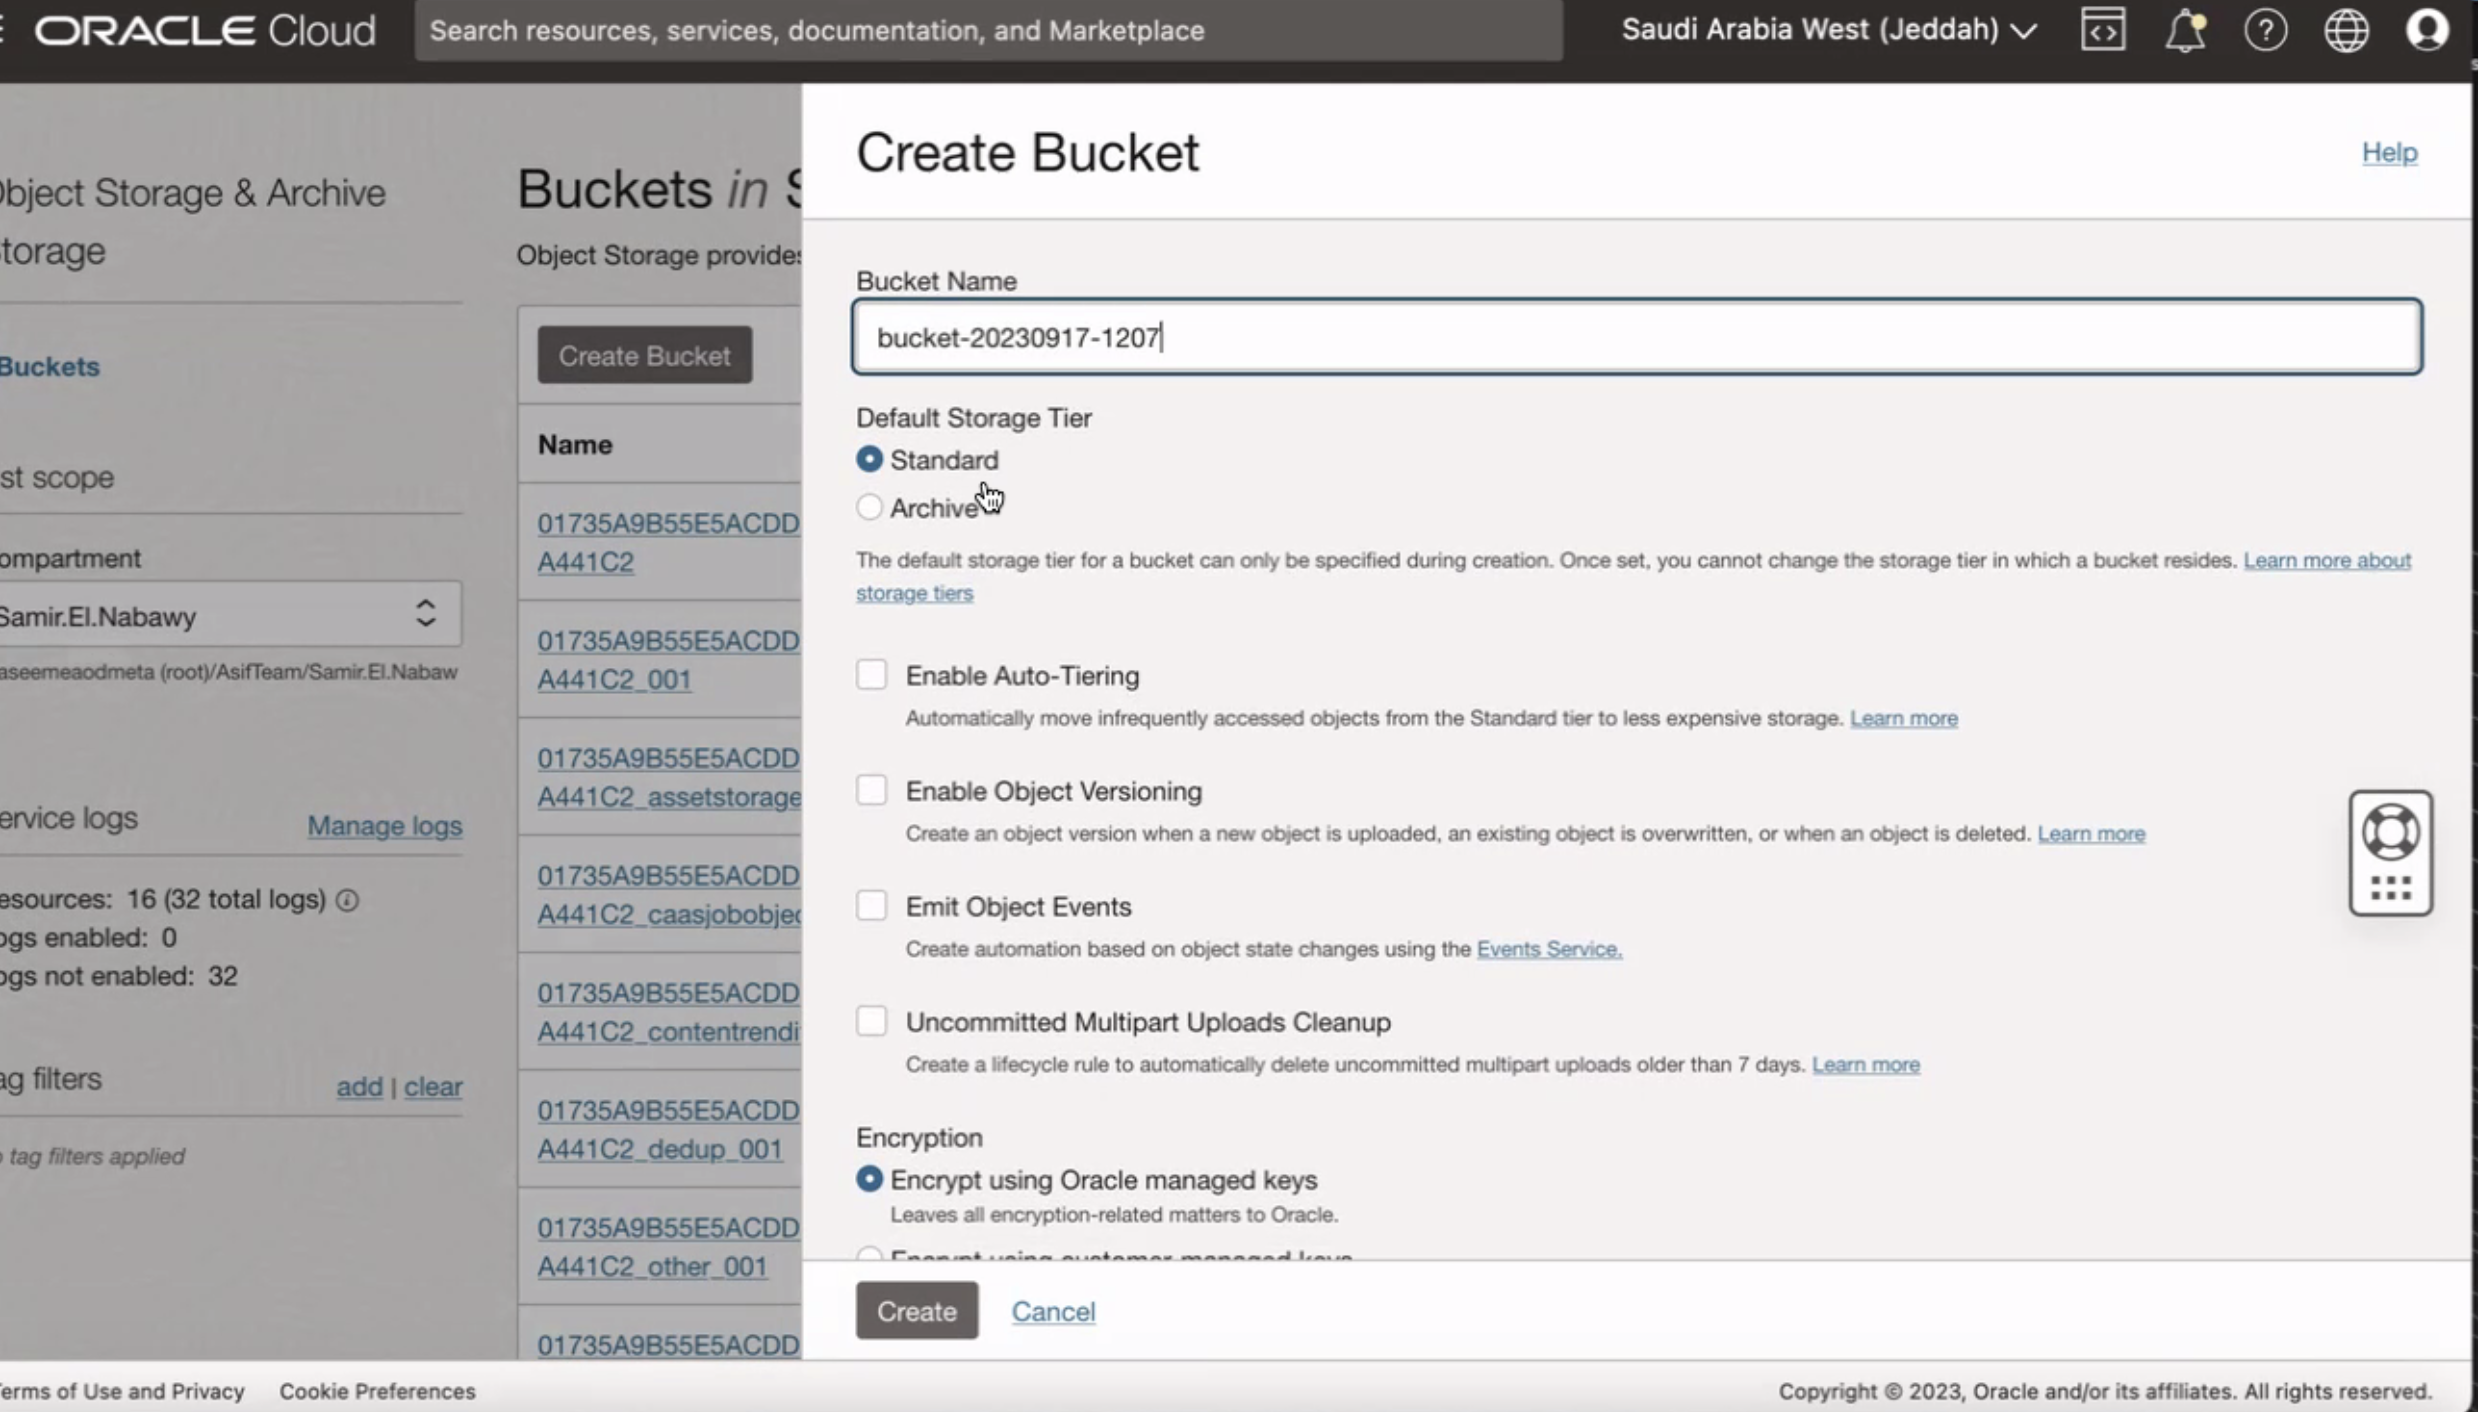Open the language globe icon
Viewport: 2478px width, 1412px height.
pyautogui.click(x=2346, y=30)
